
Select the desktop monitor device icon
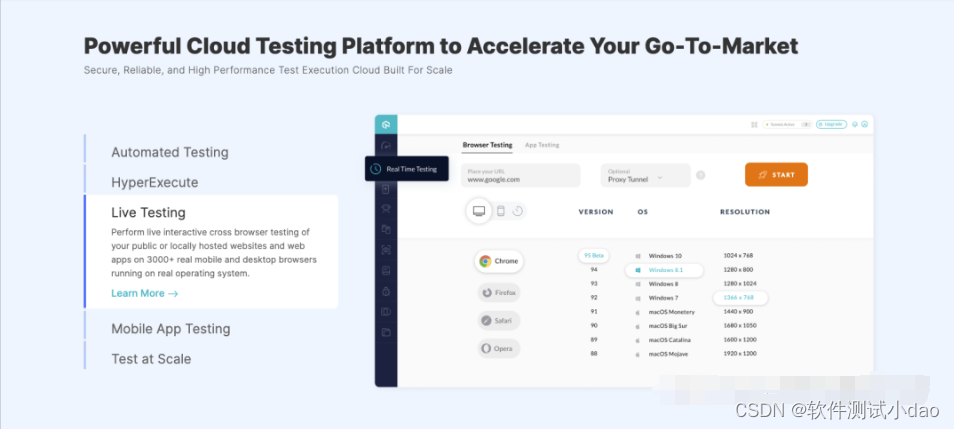pyautogui.click(x=479, y=211)
